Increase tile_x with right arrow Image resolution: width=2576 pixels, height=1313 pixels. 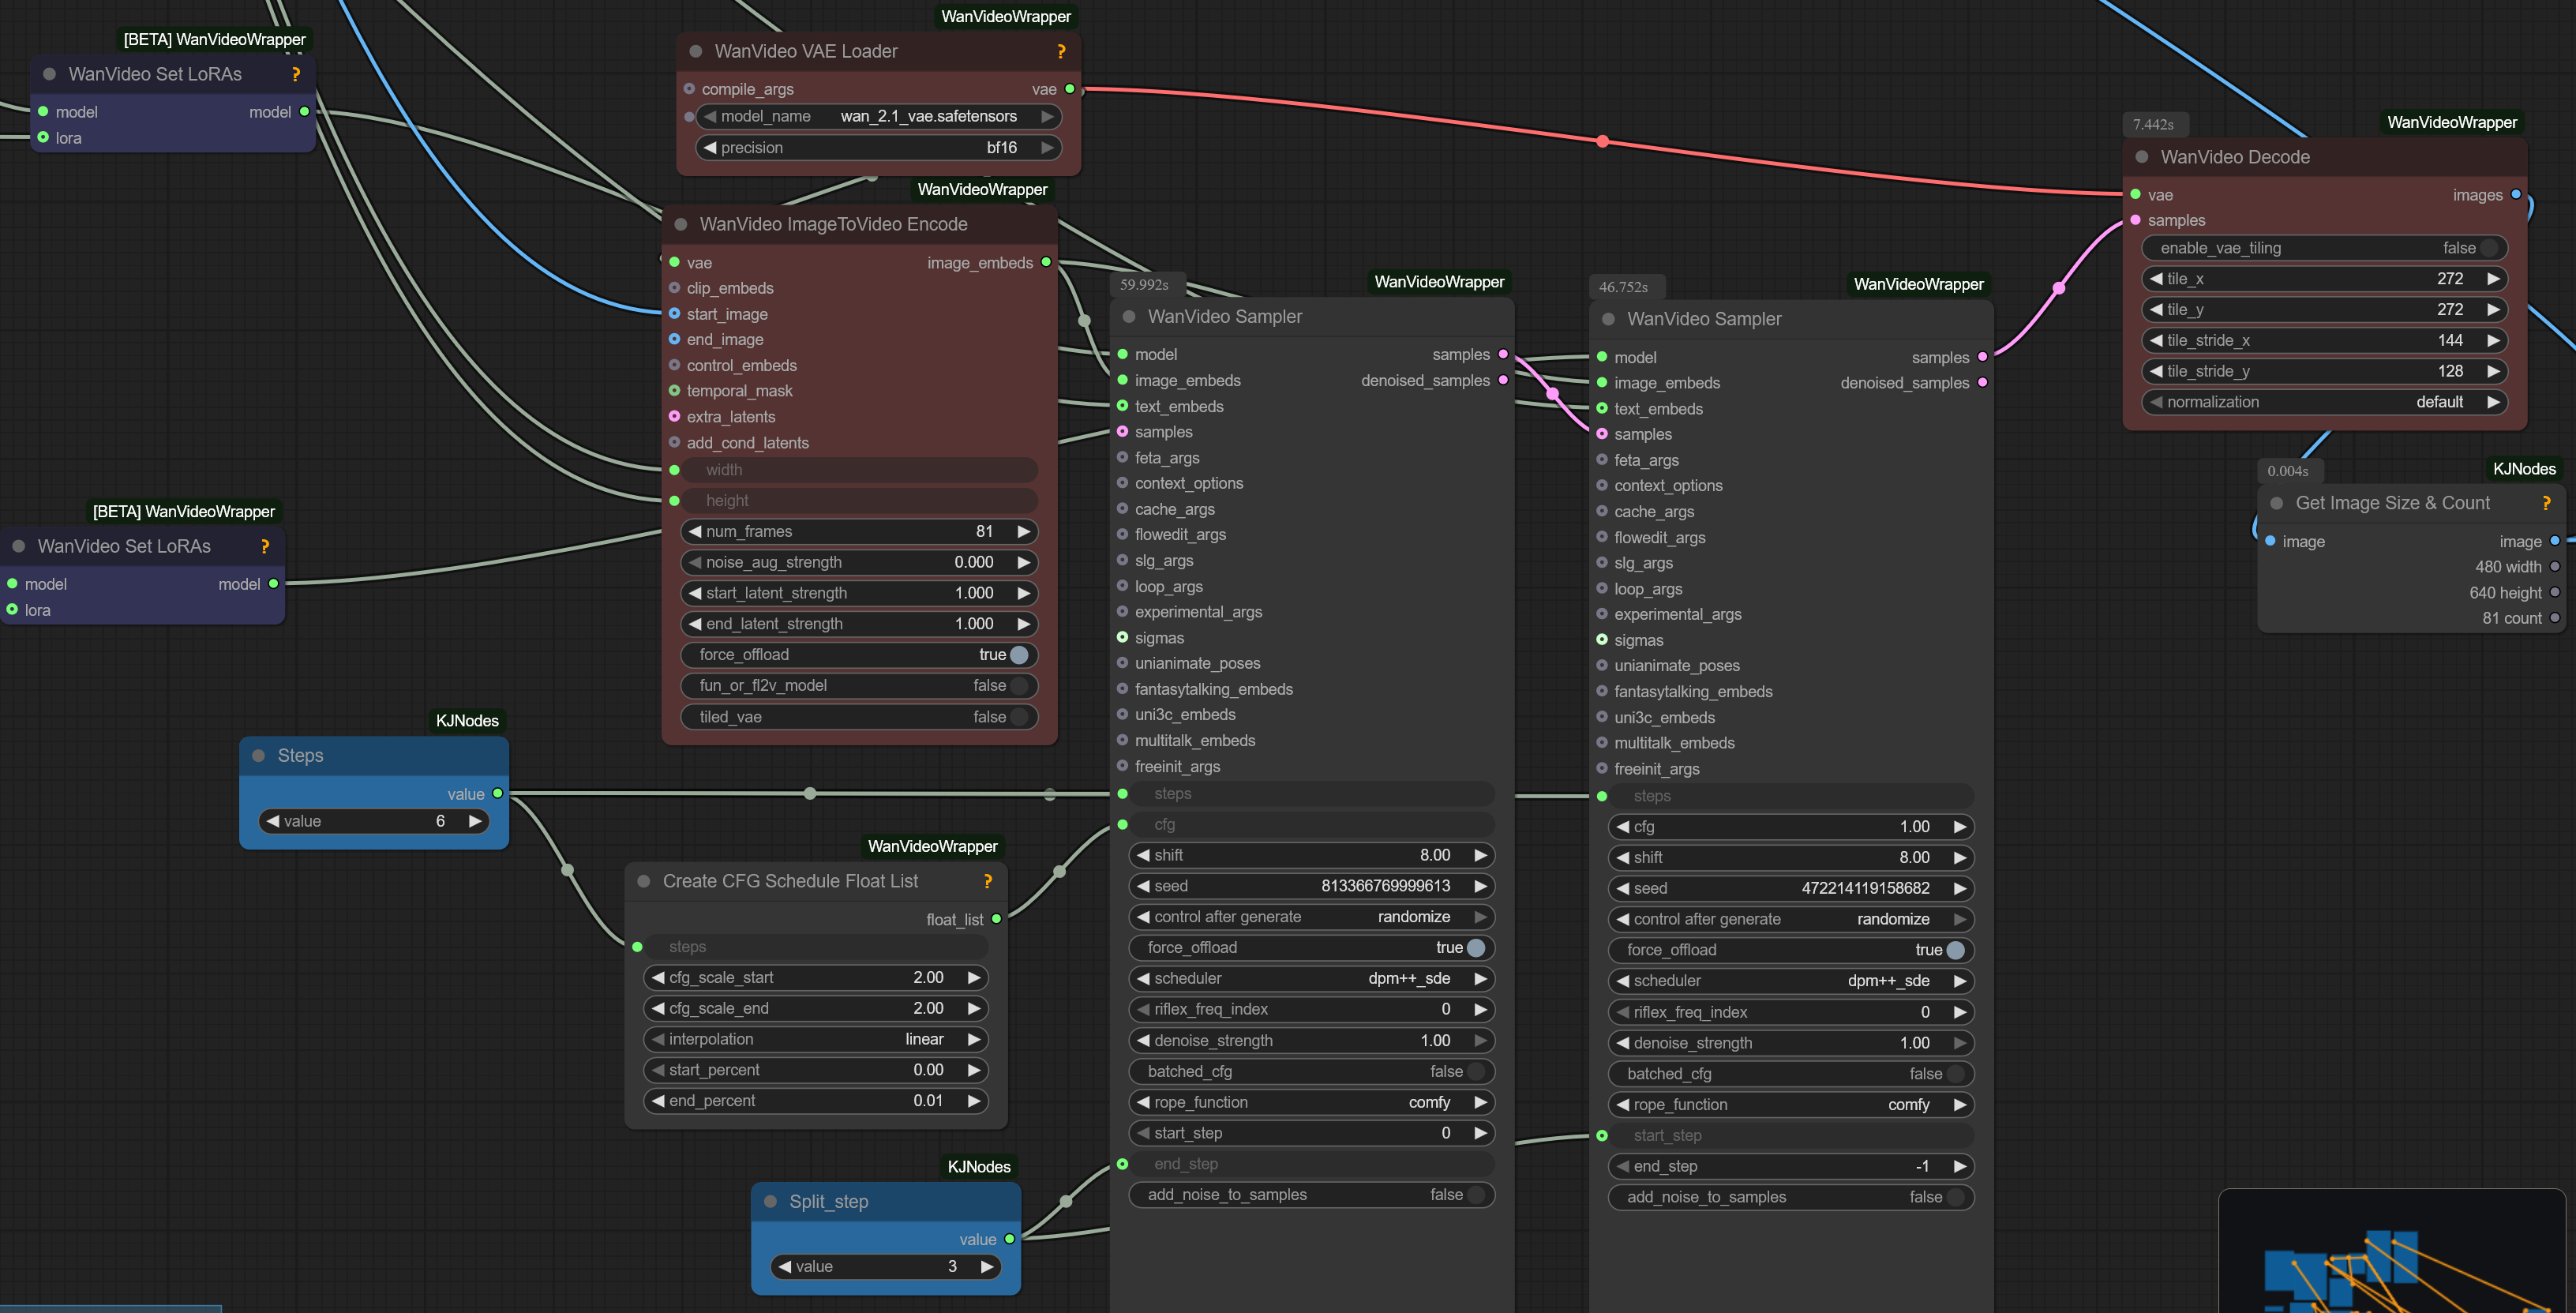tap(2494, 278)
